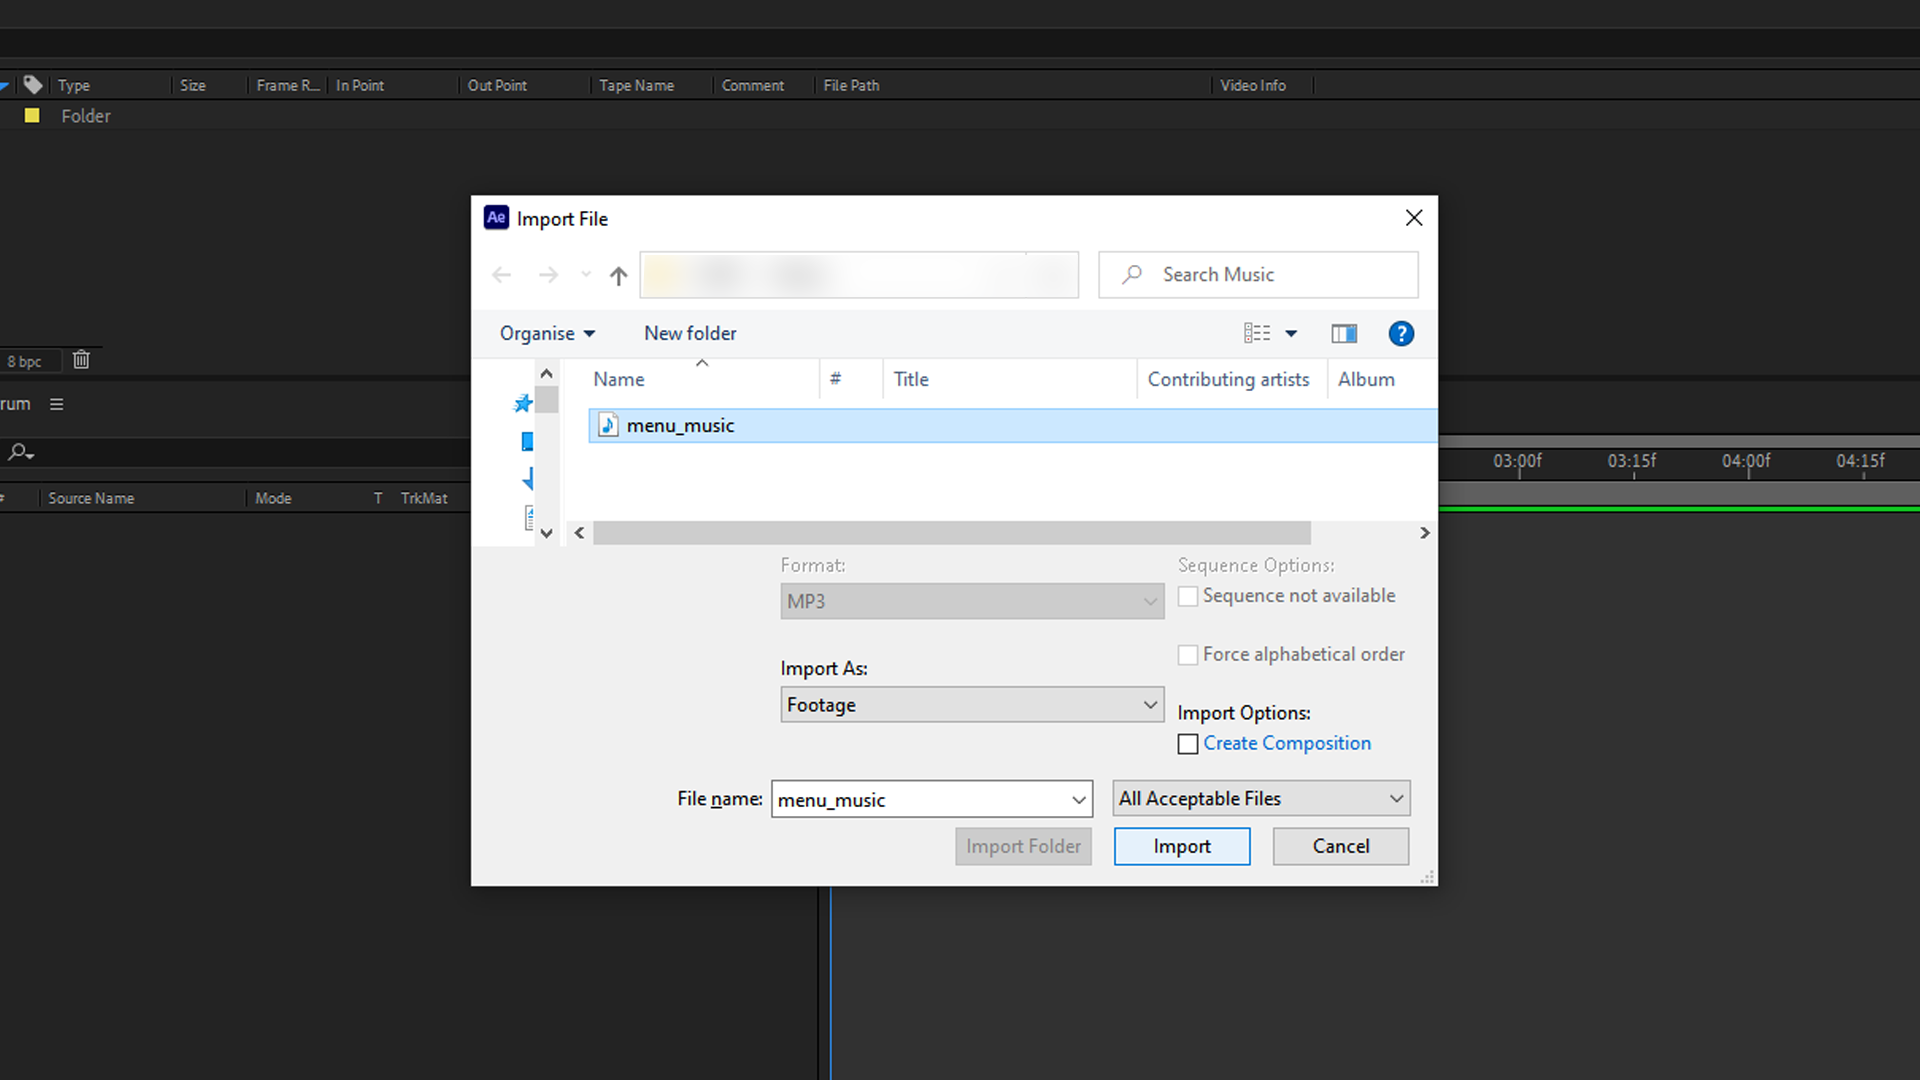Viewport: 1920px width, 1080px height.
Task: Click the yellow label swatch beside Folder
Action: click(32, 116)
